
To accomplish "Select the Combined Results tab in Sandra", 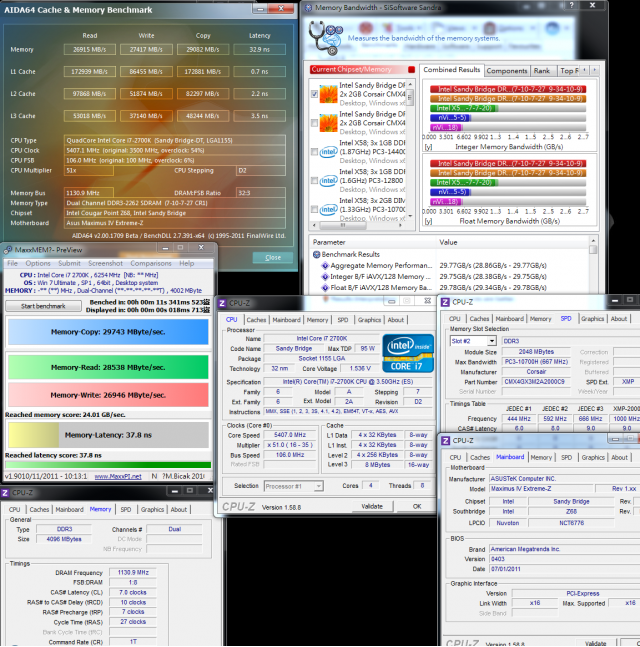I will click(451, 70).
